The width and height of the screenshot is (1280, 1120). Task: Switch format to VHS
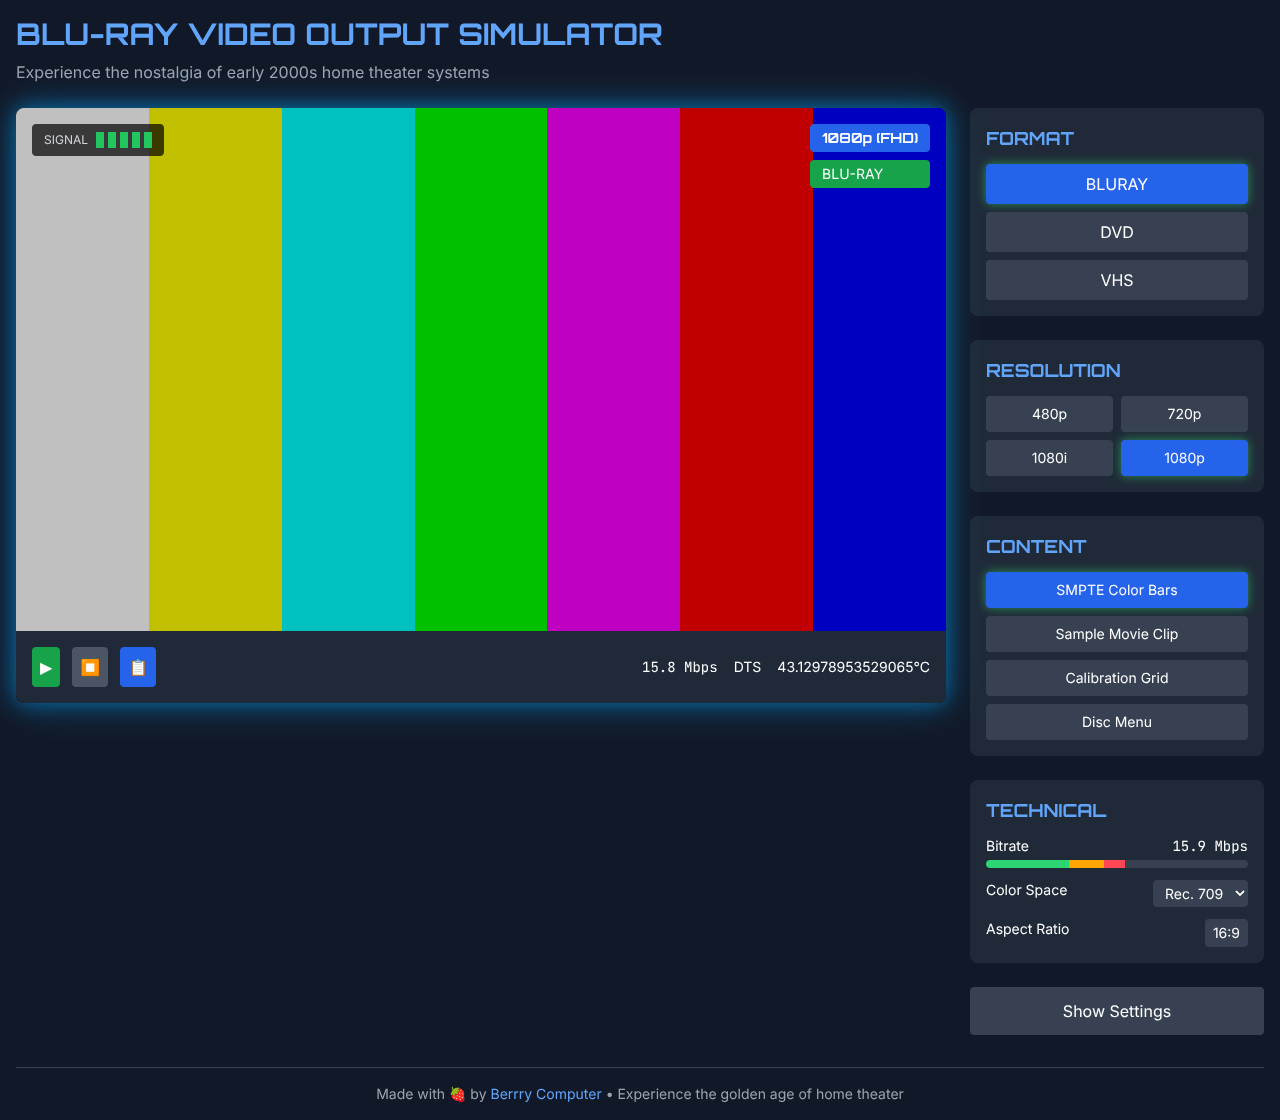tap(1116, 279)
